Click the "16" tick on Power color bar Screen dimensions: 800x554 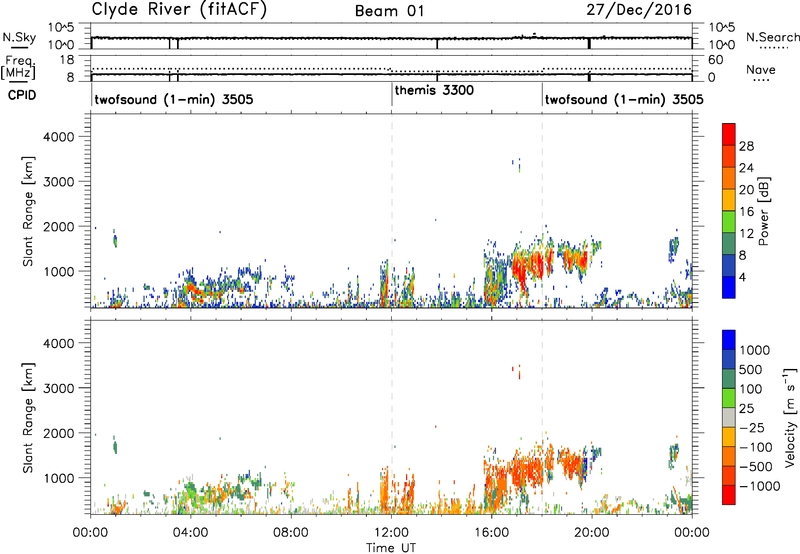pos(746,212)
